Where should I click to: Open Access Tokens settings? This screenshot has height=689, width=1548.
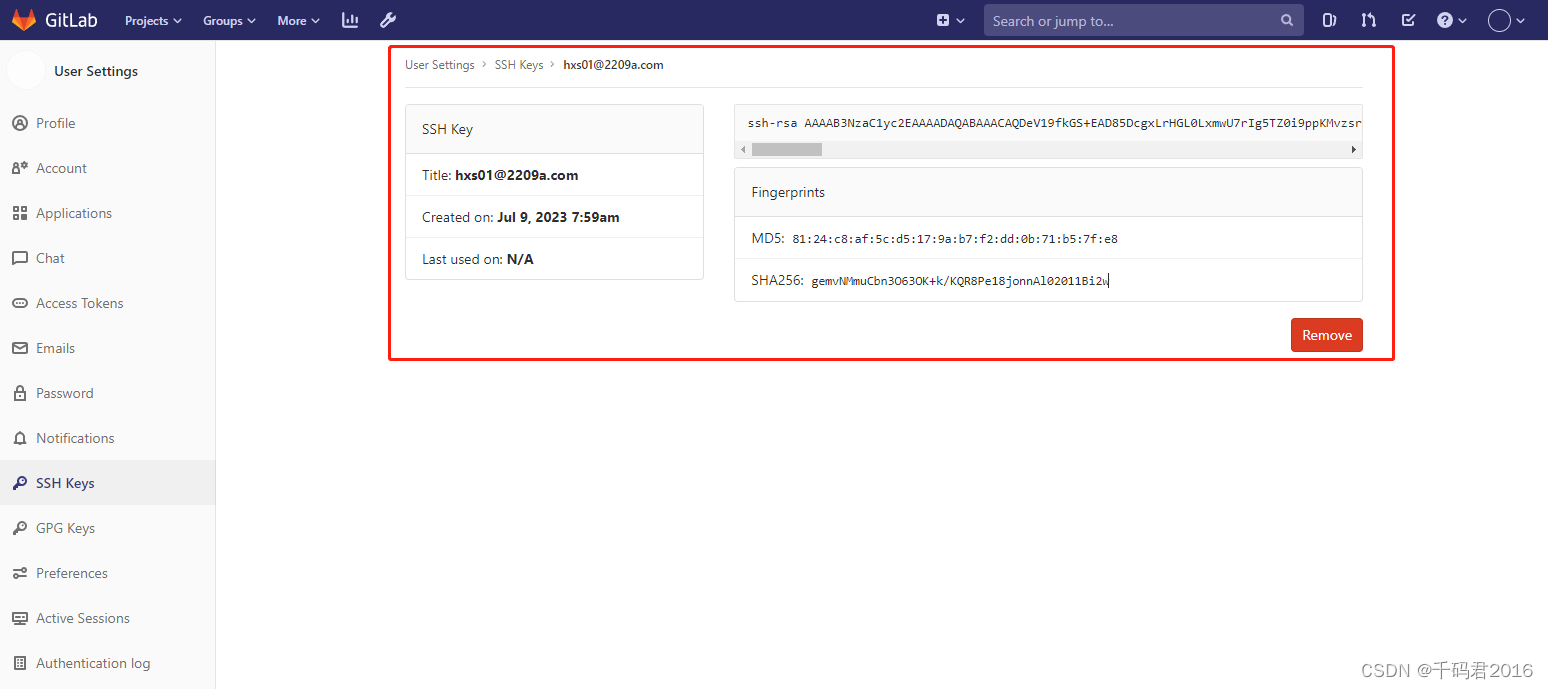(x=79, y=302)
